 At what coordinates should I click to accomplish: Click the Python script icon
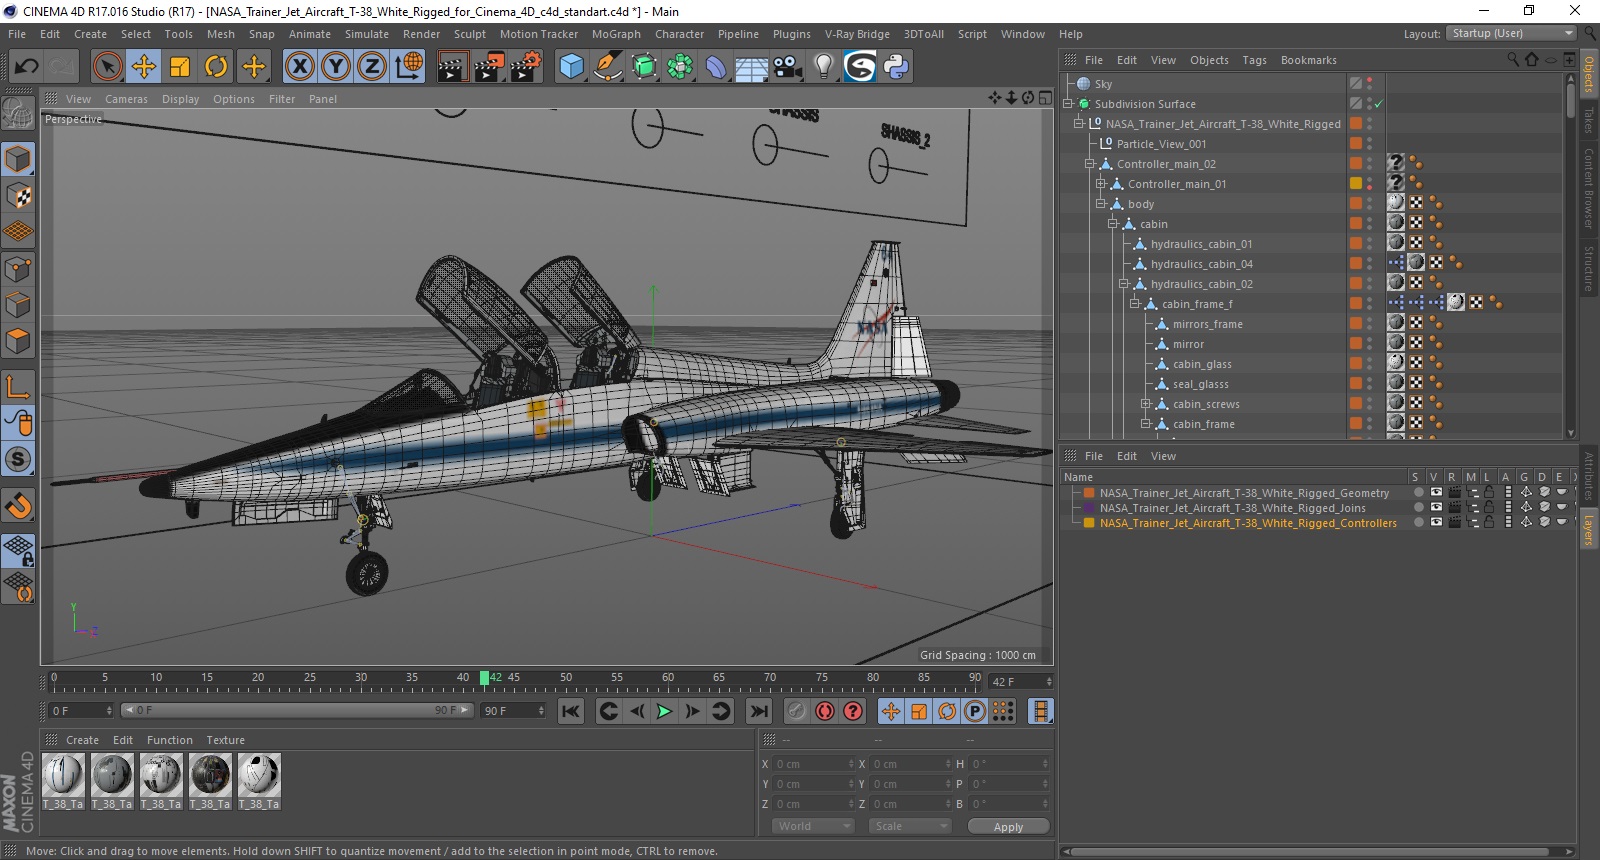896,66
